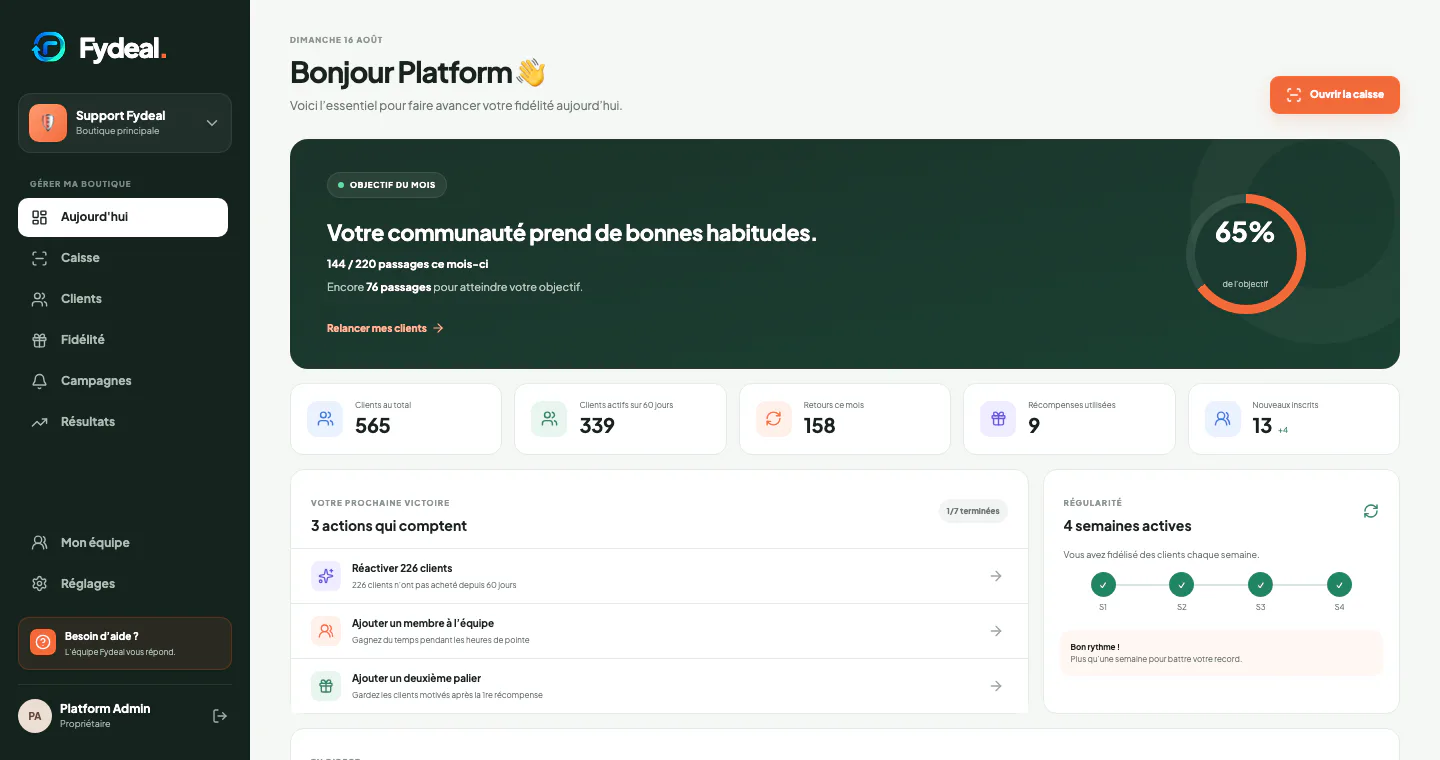Image resolution: width=1440 pixels, height=760 pixels.
Task: Open the Clients au total card
Action: click(396, 419)
